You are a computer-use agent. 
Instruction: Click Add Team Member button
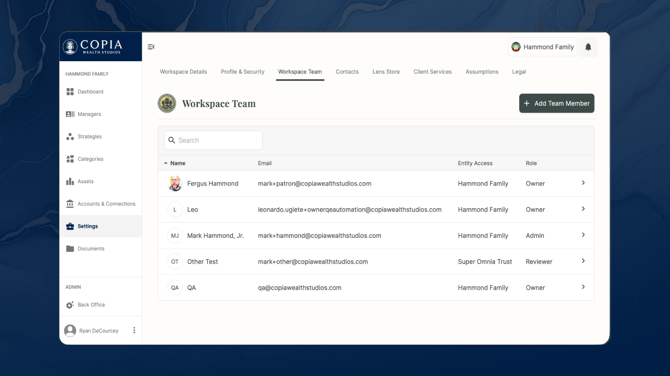click(x=556, y=103)
